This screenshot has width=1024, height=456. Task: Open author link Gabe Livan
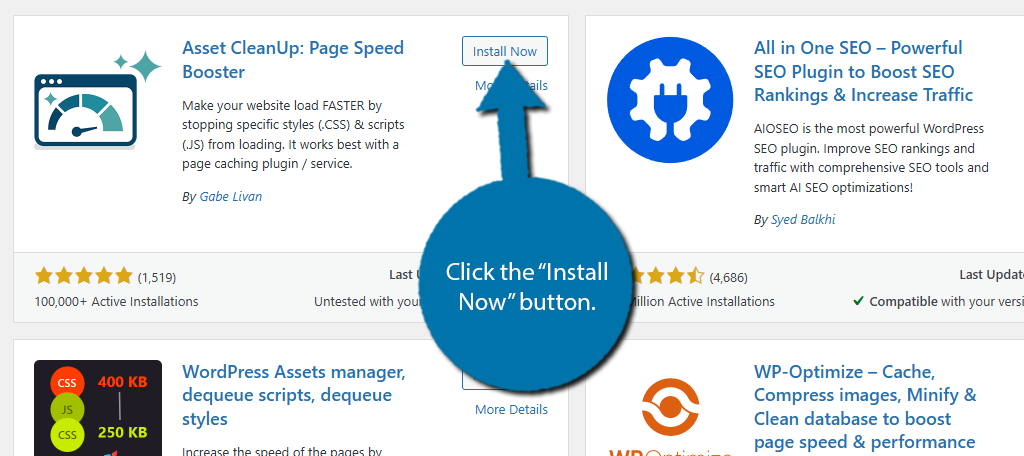coord(231,196)
